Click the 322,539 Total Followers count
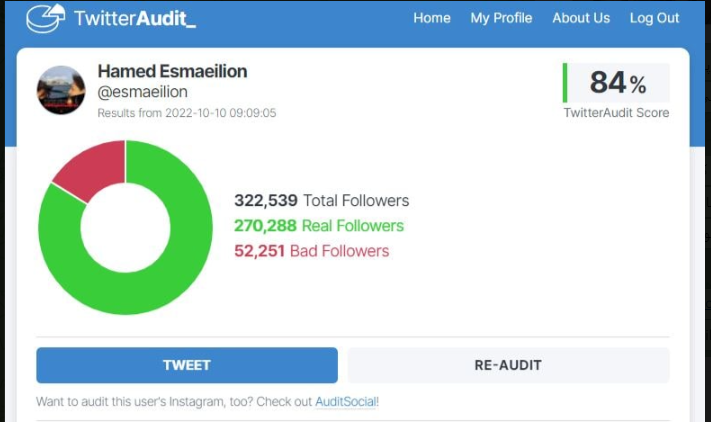 tap(321, 200)
